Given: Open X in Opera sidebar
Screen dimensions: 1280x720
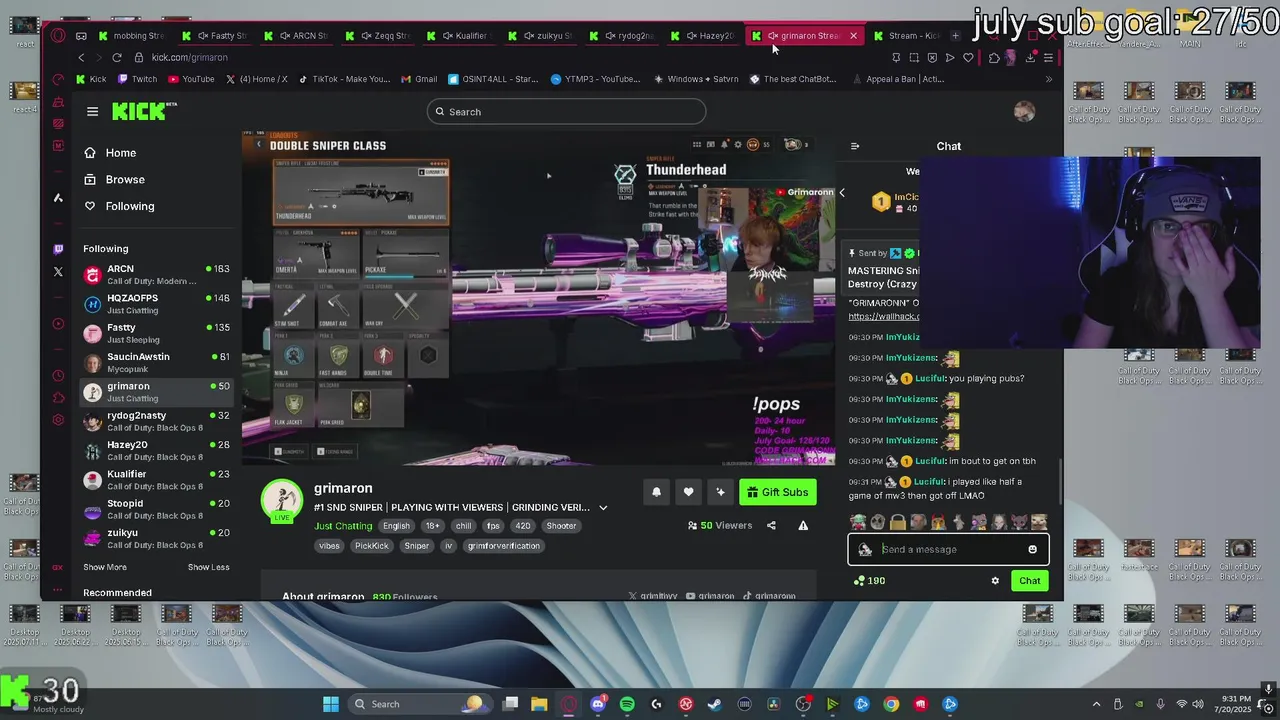Looking at the screenshot, I should point(58,272).
